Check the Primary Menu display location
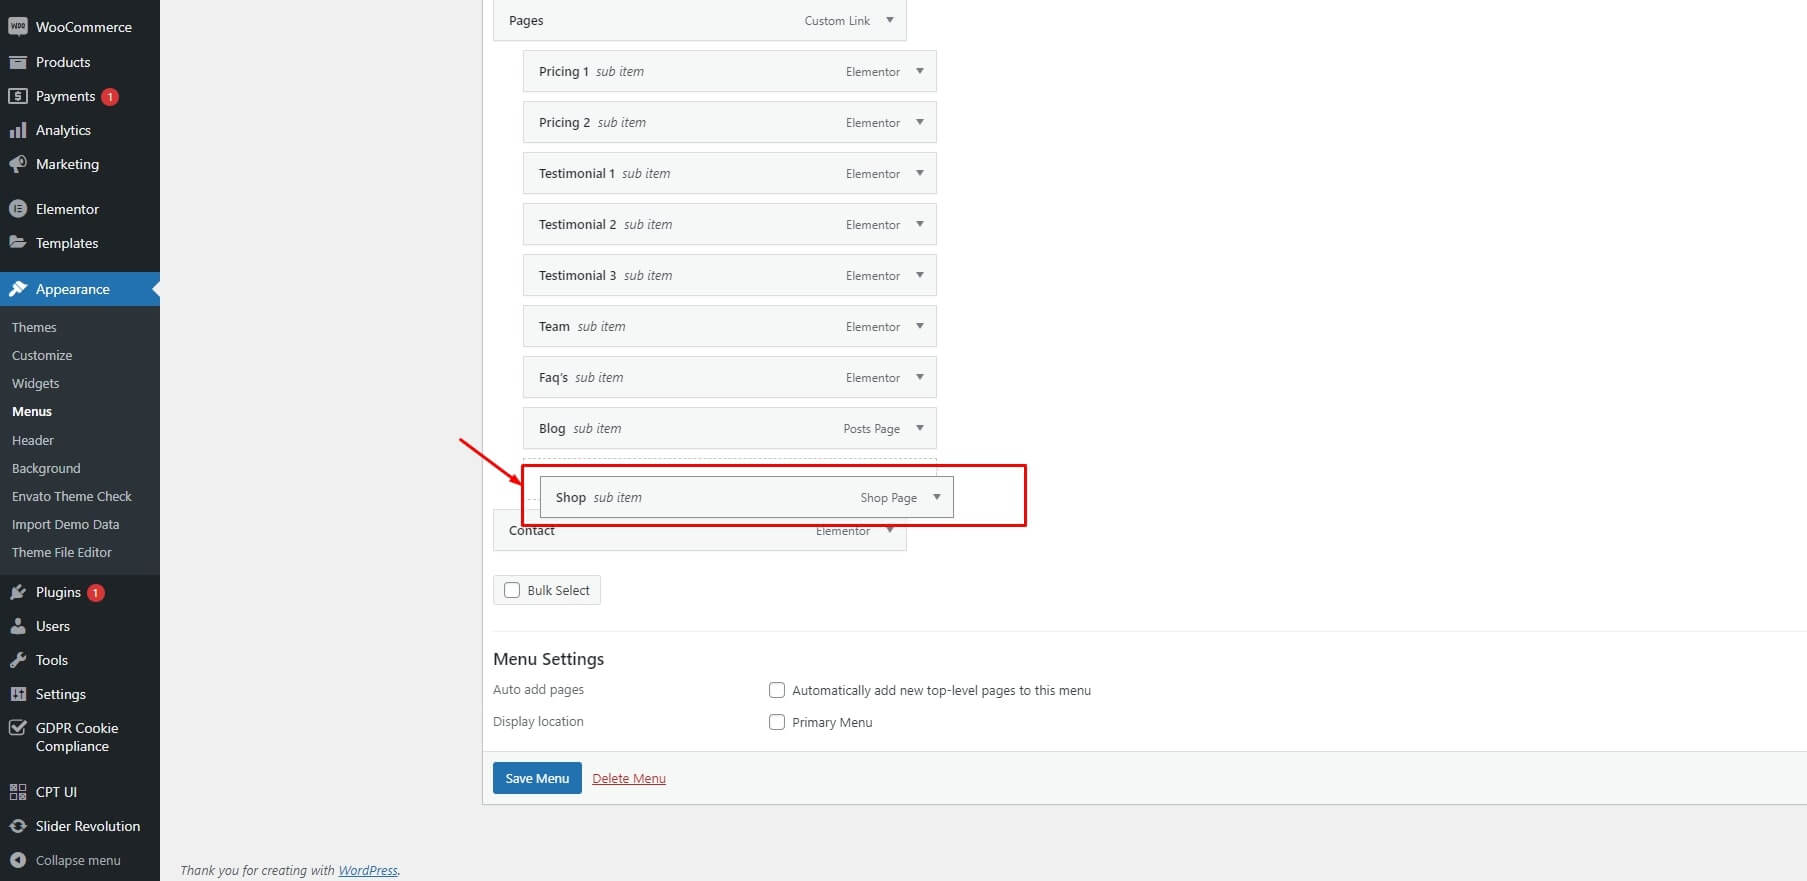1807x881 pixels. pos(777,722)
